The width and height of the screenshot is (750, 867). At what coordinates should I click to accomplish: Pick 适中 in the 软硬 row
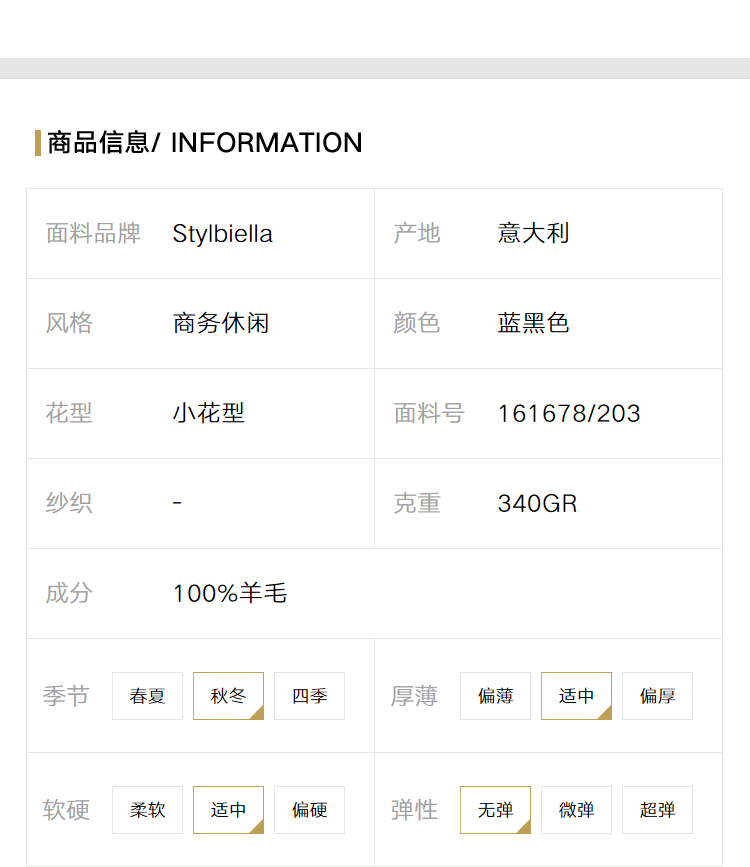point(228,809)
